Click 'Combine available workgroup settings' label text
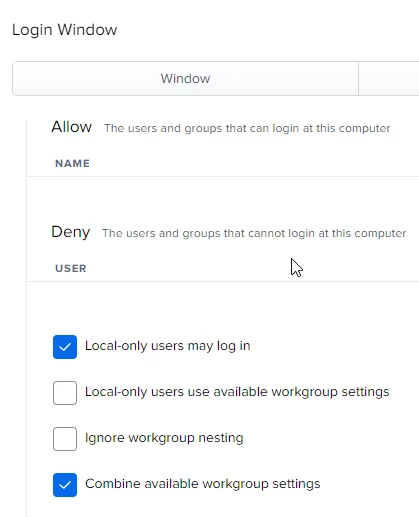This screenshot has height=517, width=419. coord(203,484)
